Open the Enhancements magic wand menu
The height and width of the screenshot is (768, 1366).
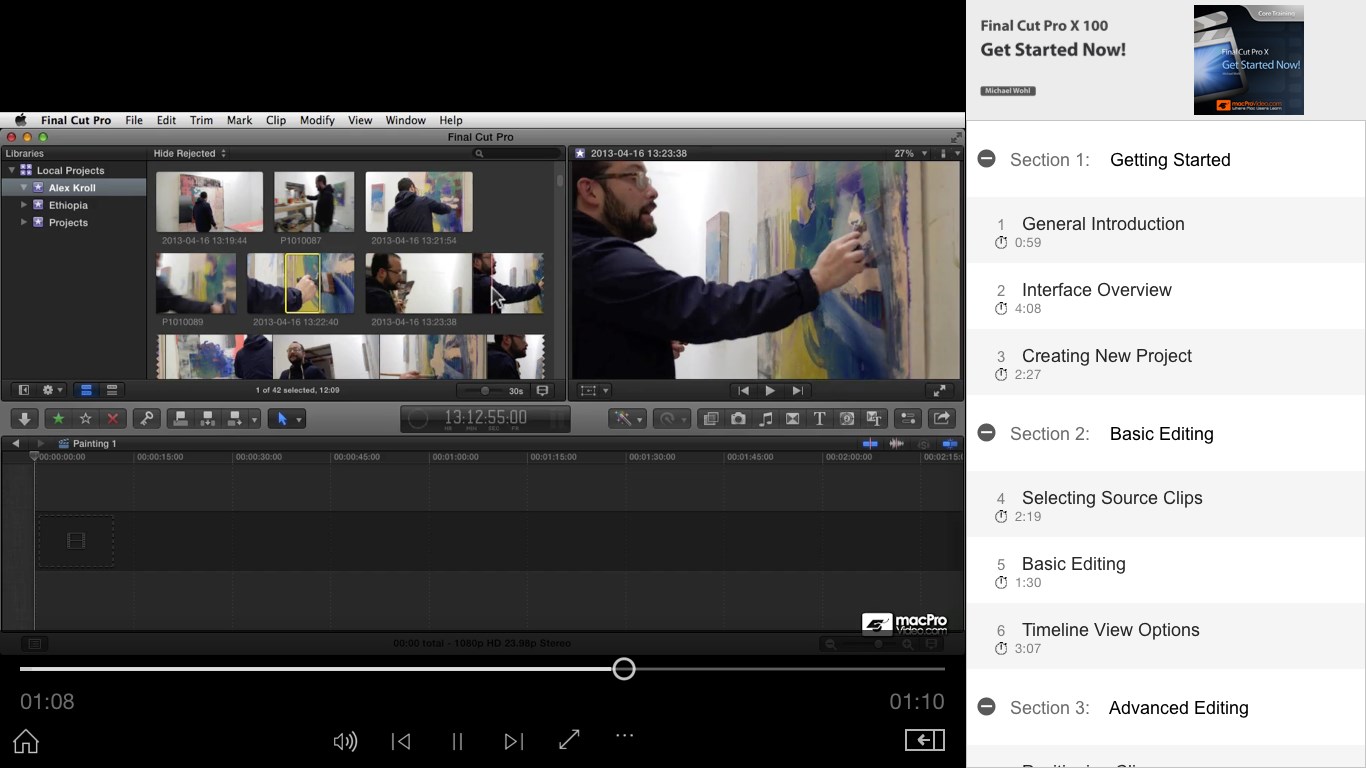628,419
